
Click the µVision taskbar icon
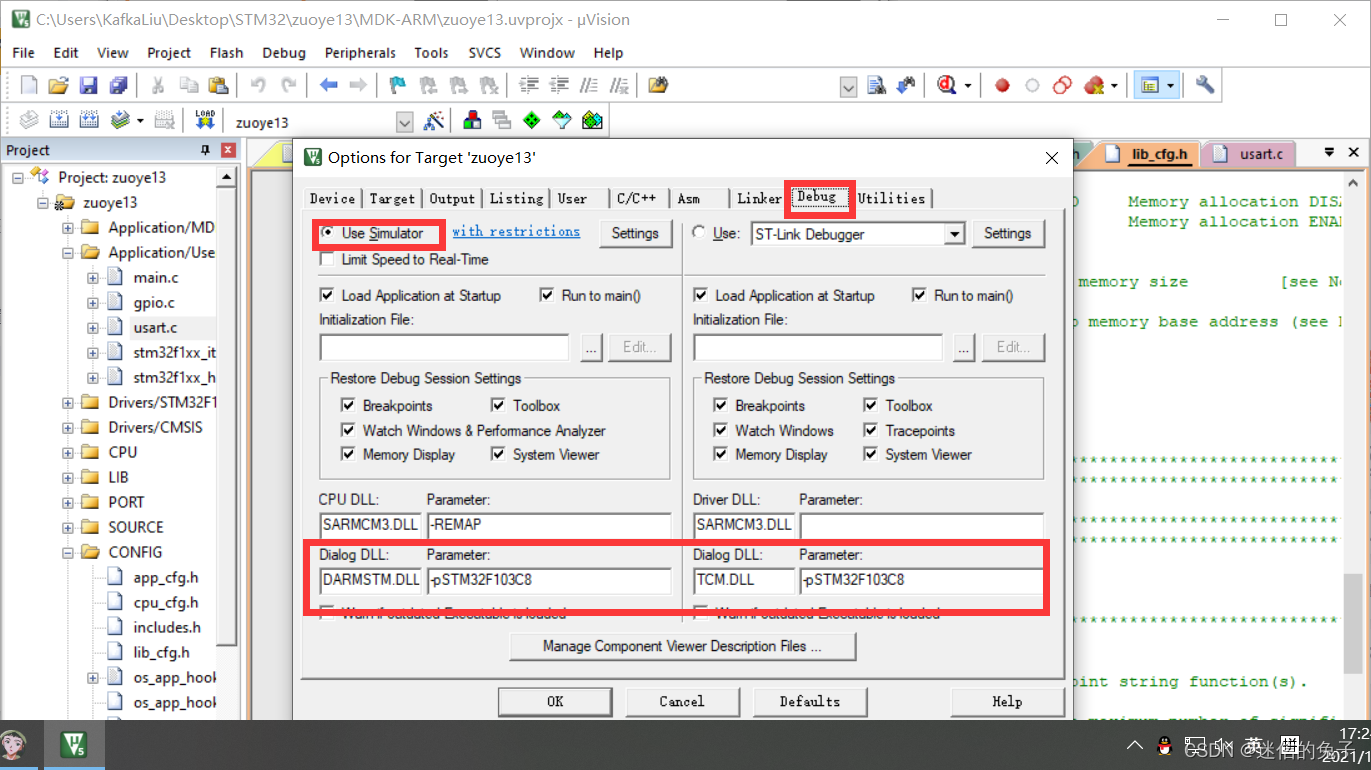pos(75,745)
